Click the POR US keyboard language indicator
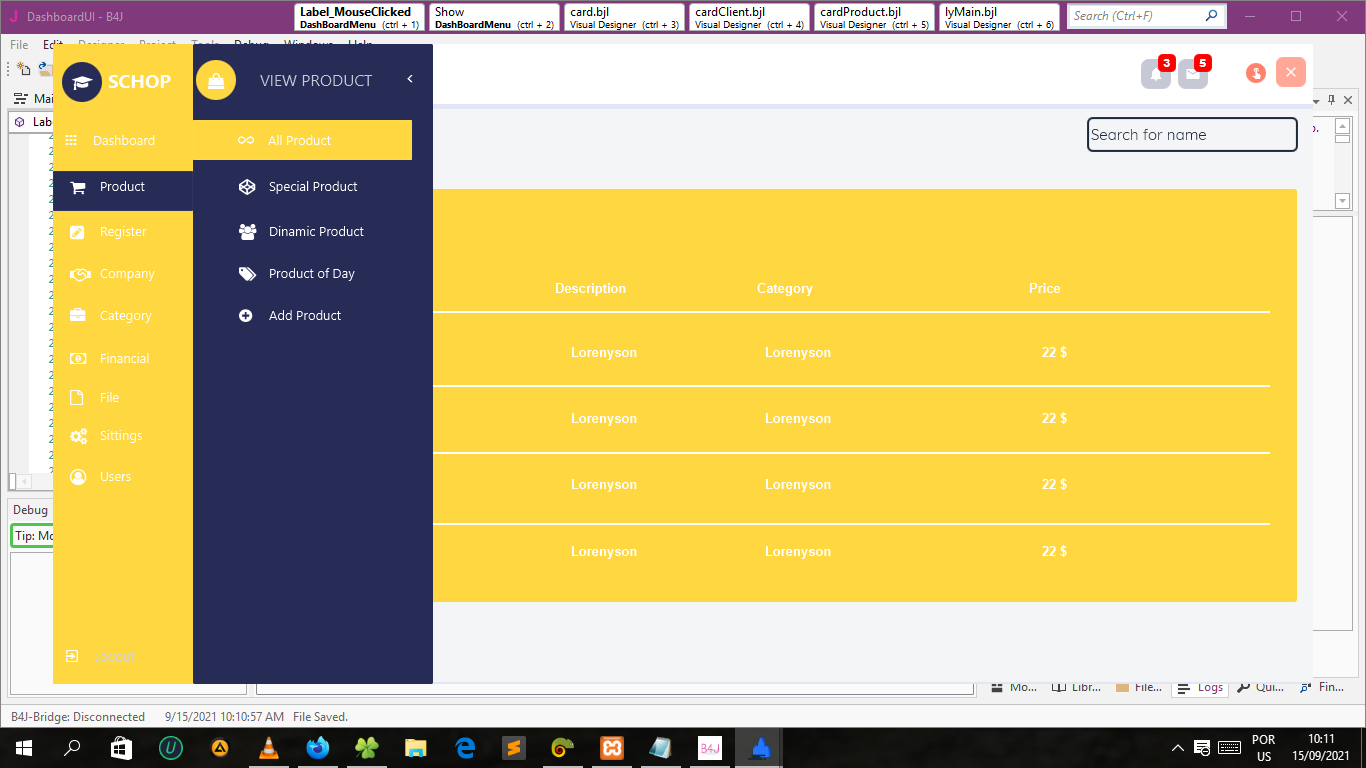1366x768 pixels. click(x=1264, y=748)
